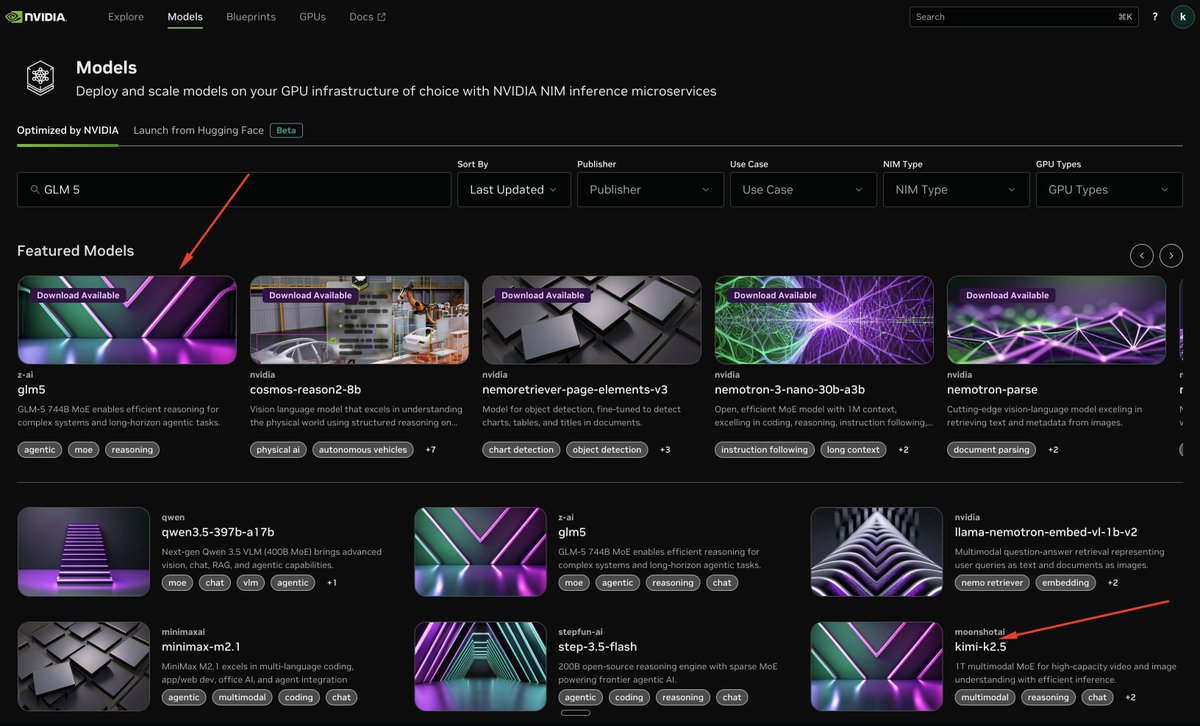
Task: Open the Blueprints tab
Action: (x=251, y=17)
